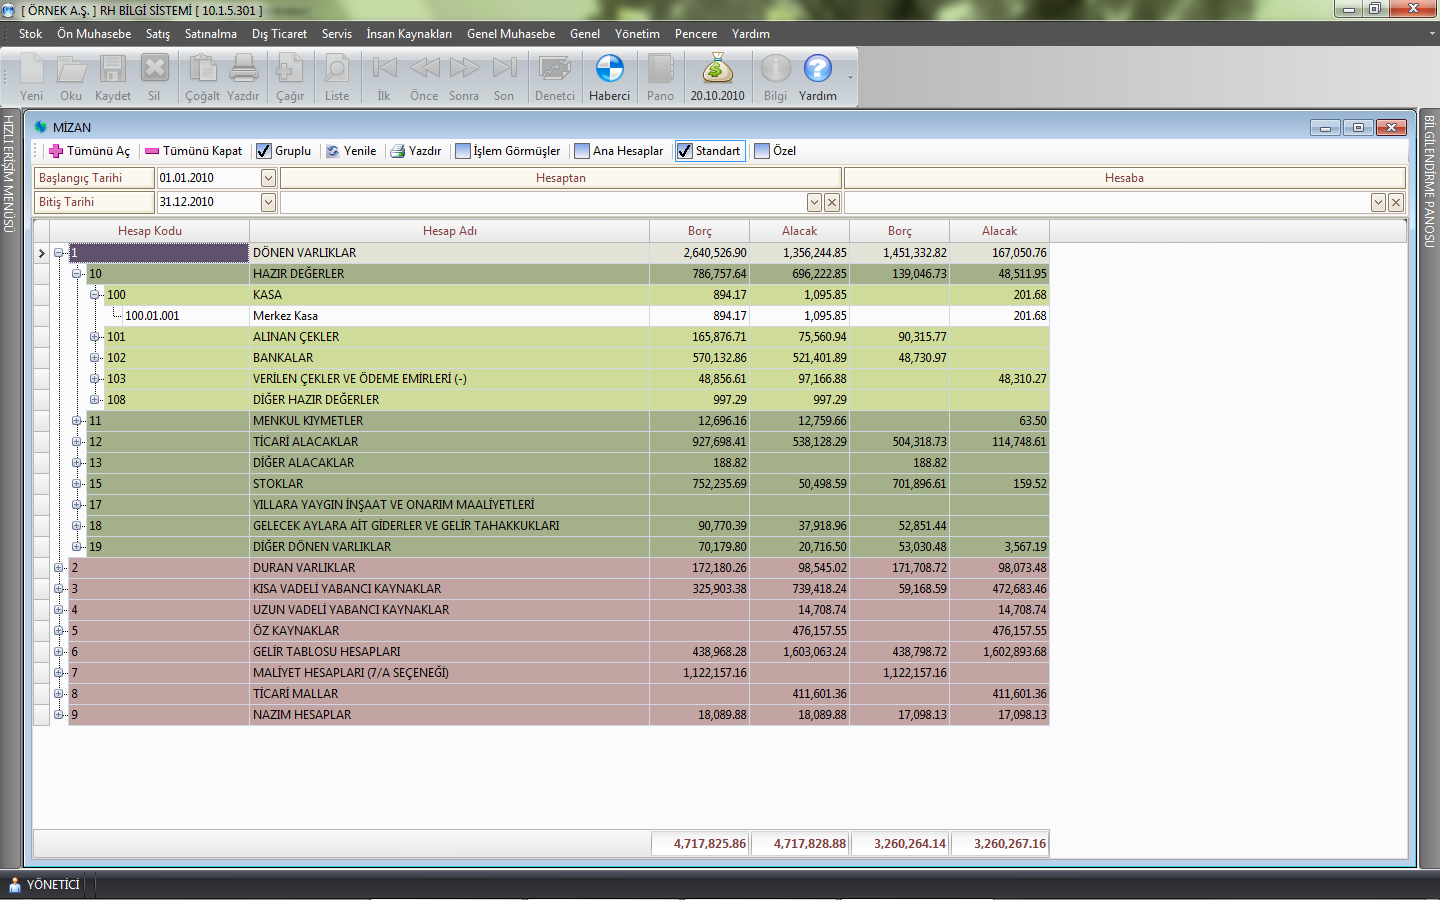Open the İnsan Kaynakları menu
The image size is (1440, 900).
pyautogui.click(x=408, y=34)
